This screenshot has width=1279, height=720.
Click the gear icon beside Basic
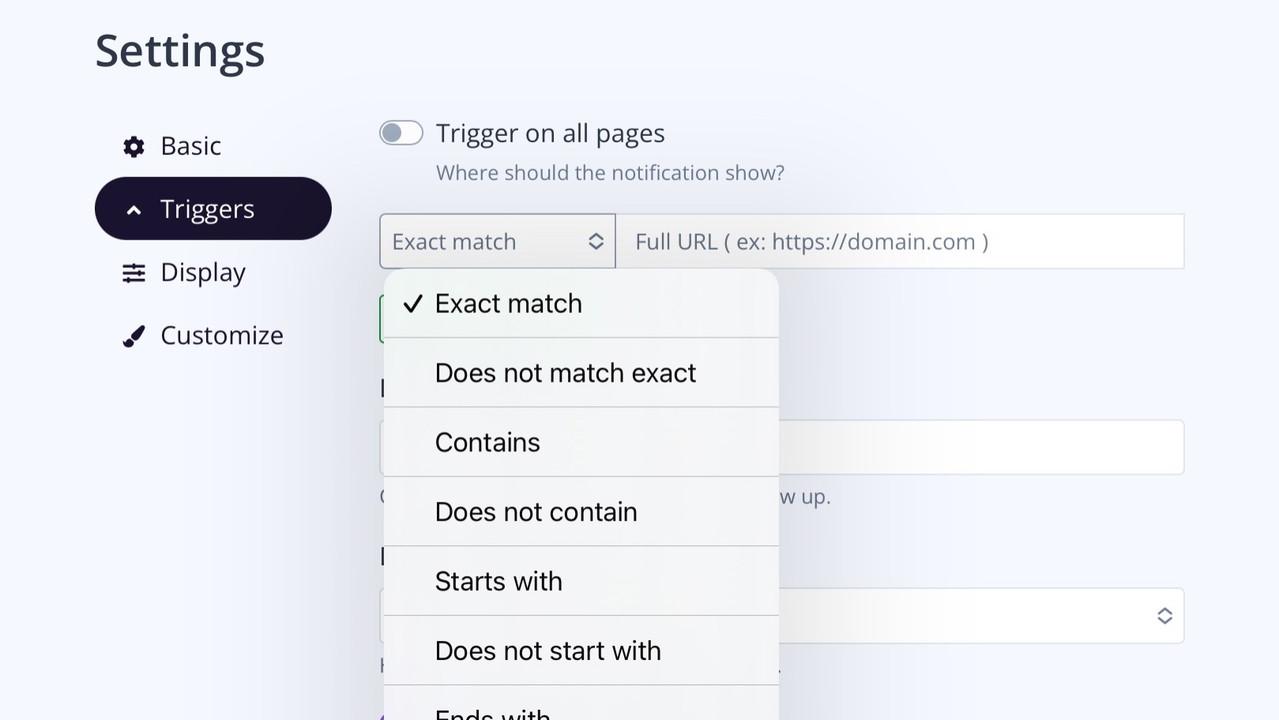pyautogui.click(x=134, y=147)
